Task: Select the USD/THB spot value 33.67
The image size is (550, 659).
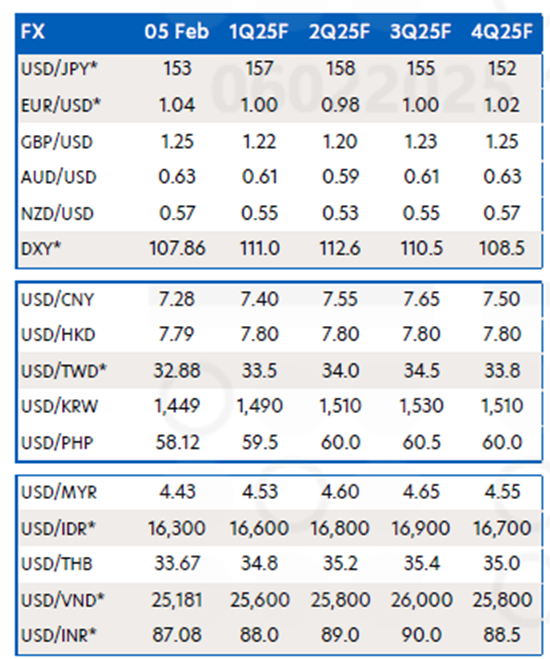Action: coord(177,563)
